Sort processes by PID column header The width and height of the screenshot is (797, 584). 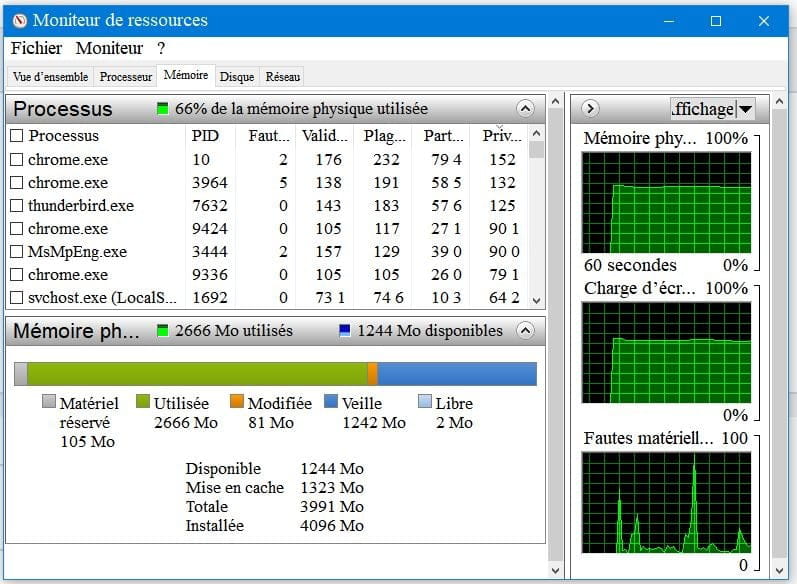[x=204, y=136]
